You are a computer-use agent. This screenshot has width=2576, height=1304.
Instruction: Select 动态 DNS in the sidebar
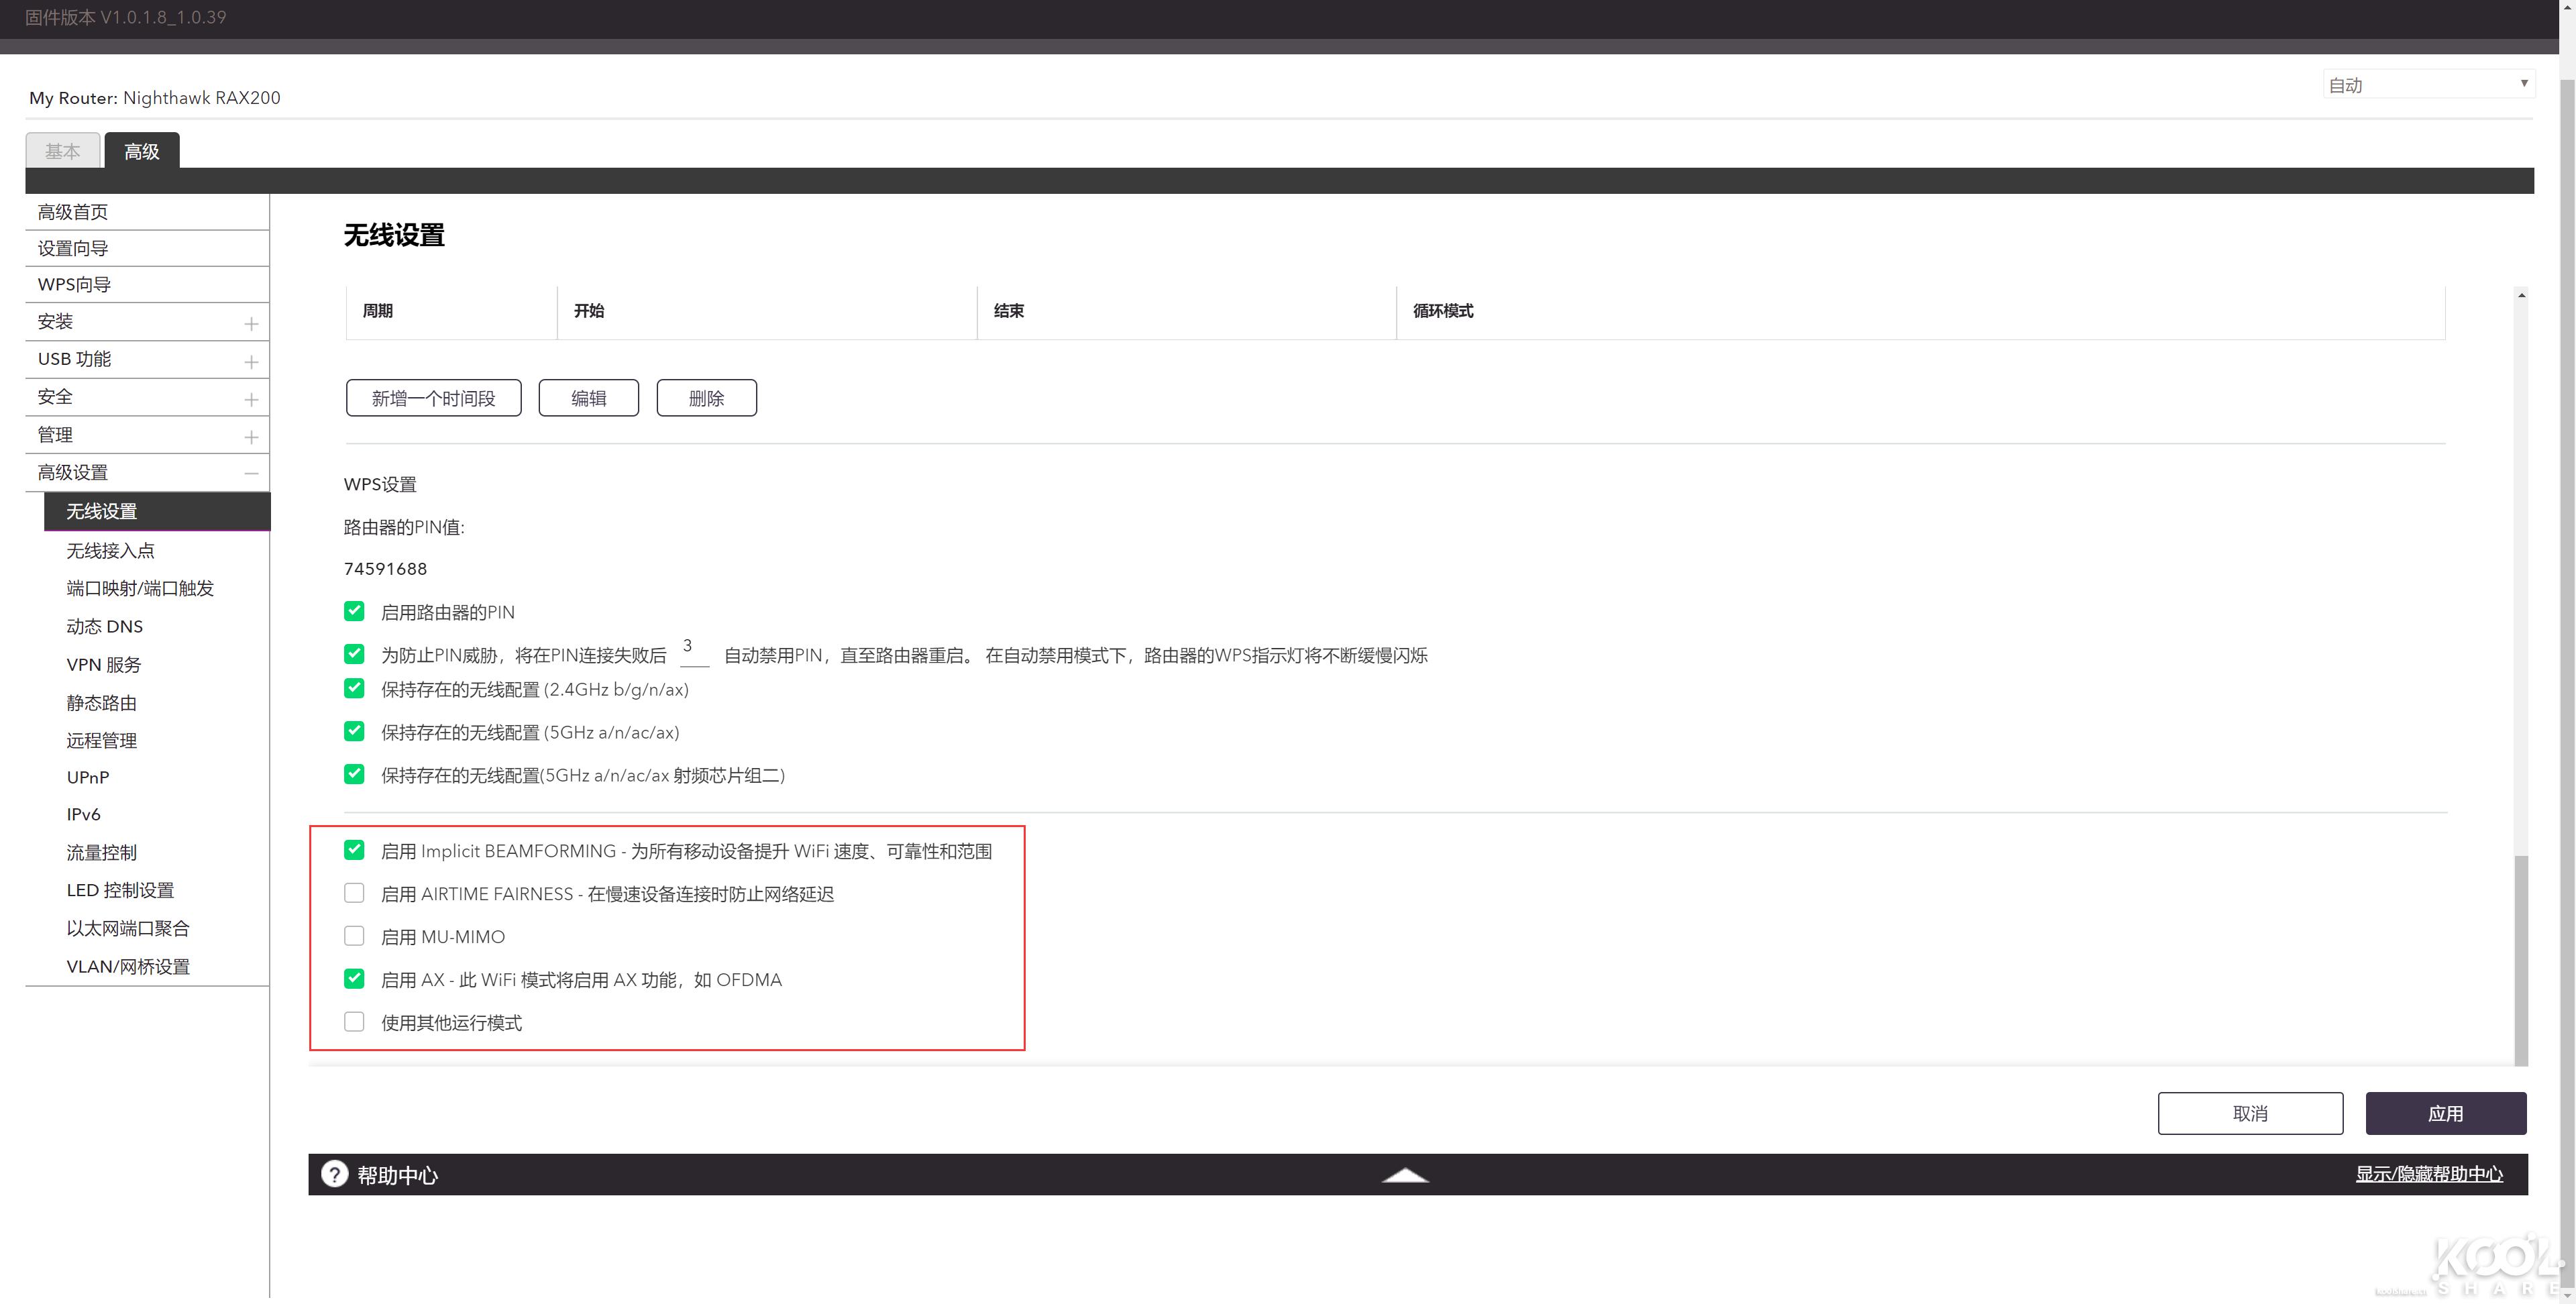click(104, 626)
